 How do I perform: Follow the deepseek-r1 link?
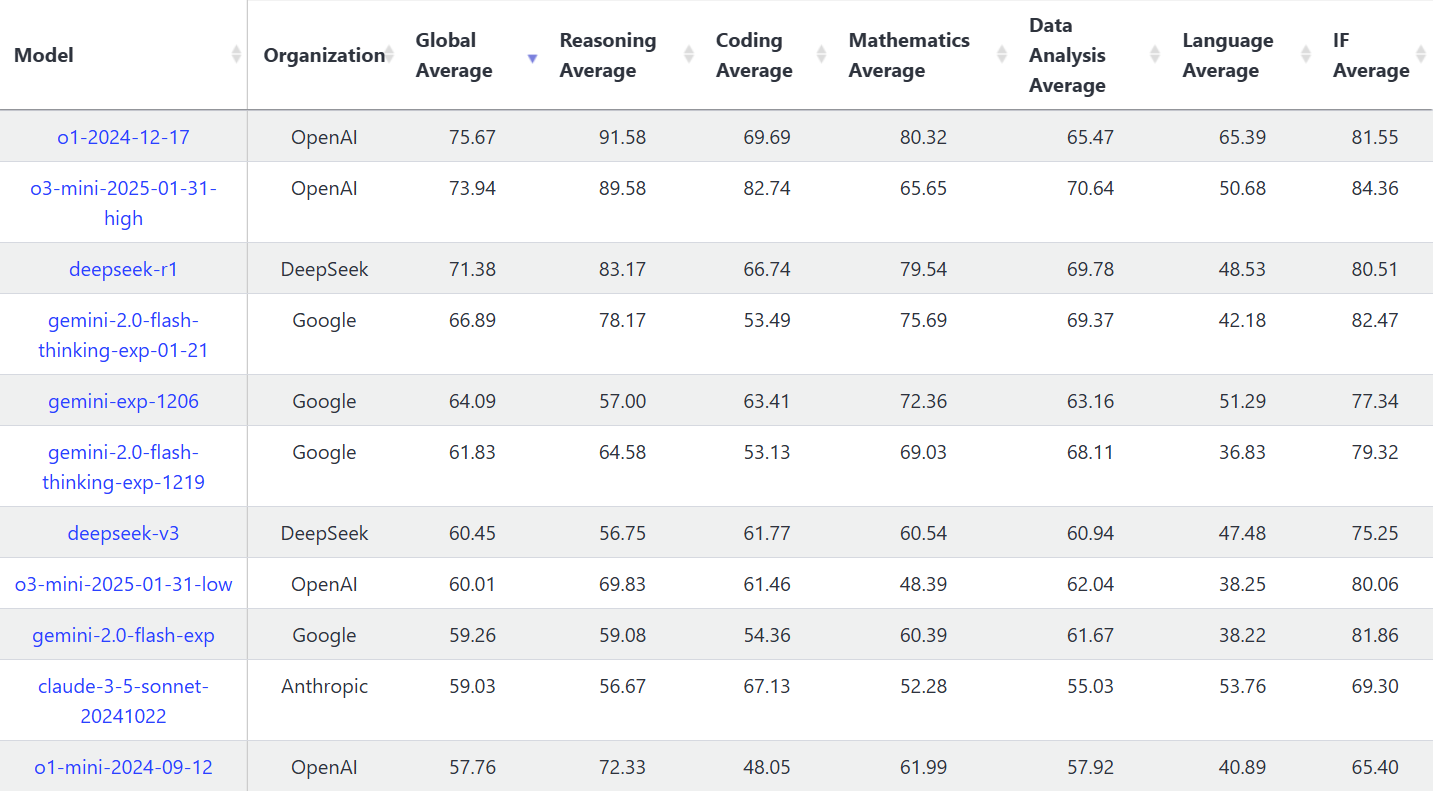123,269
